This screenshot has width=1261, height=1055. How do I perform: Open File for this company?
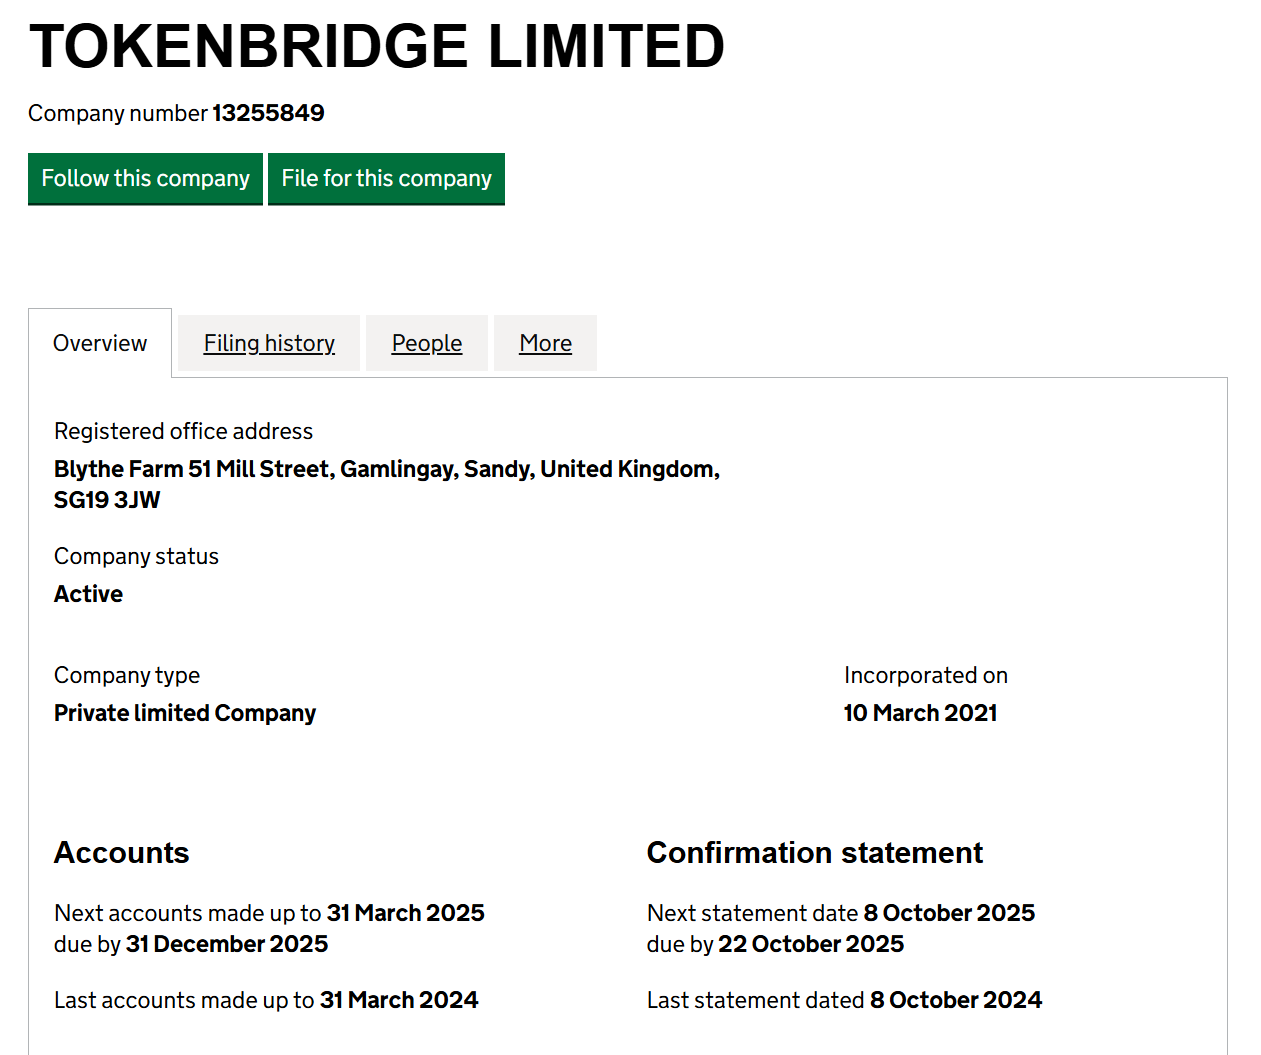(x=386, y=179)
